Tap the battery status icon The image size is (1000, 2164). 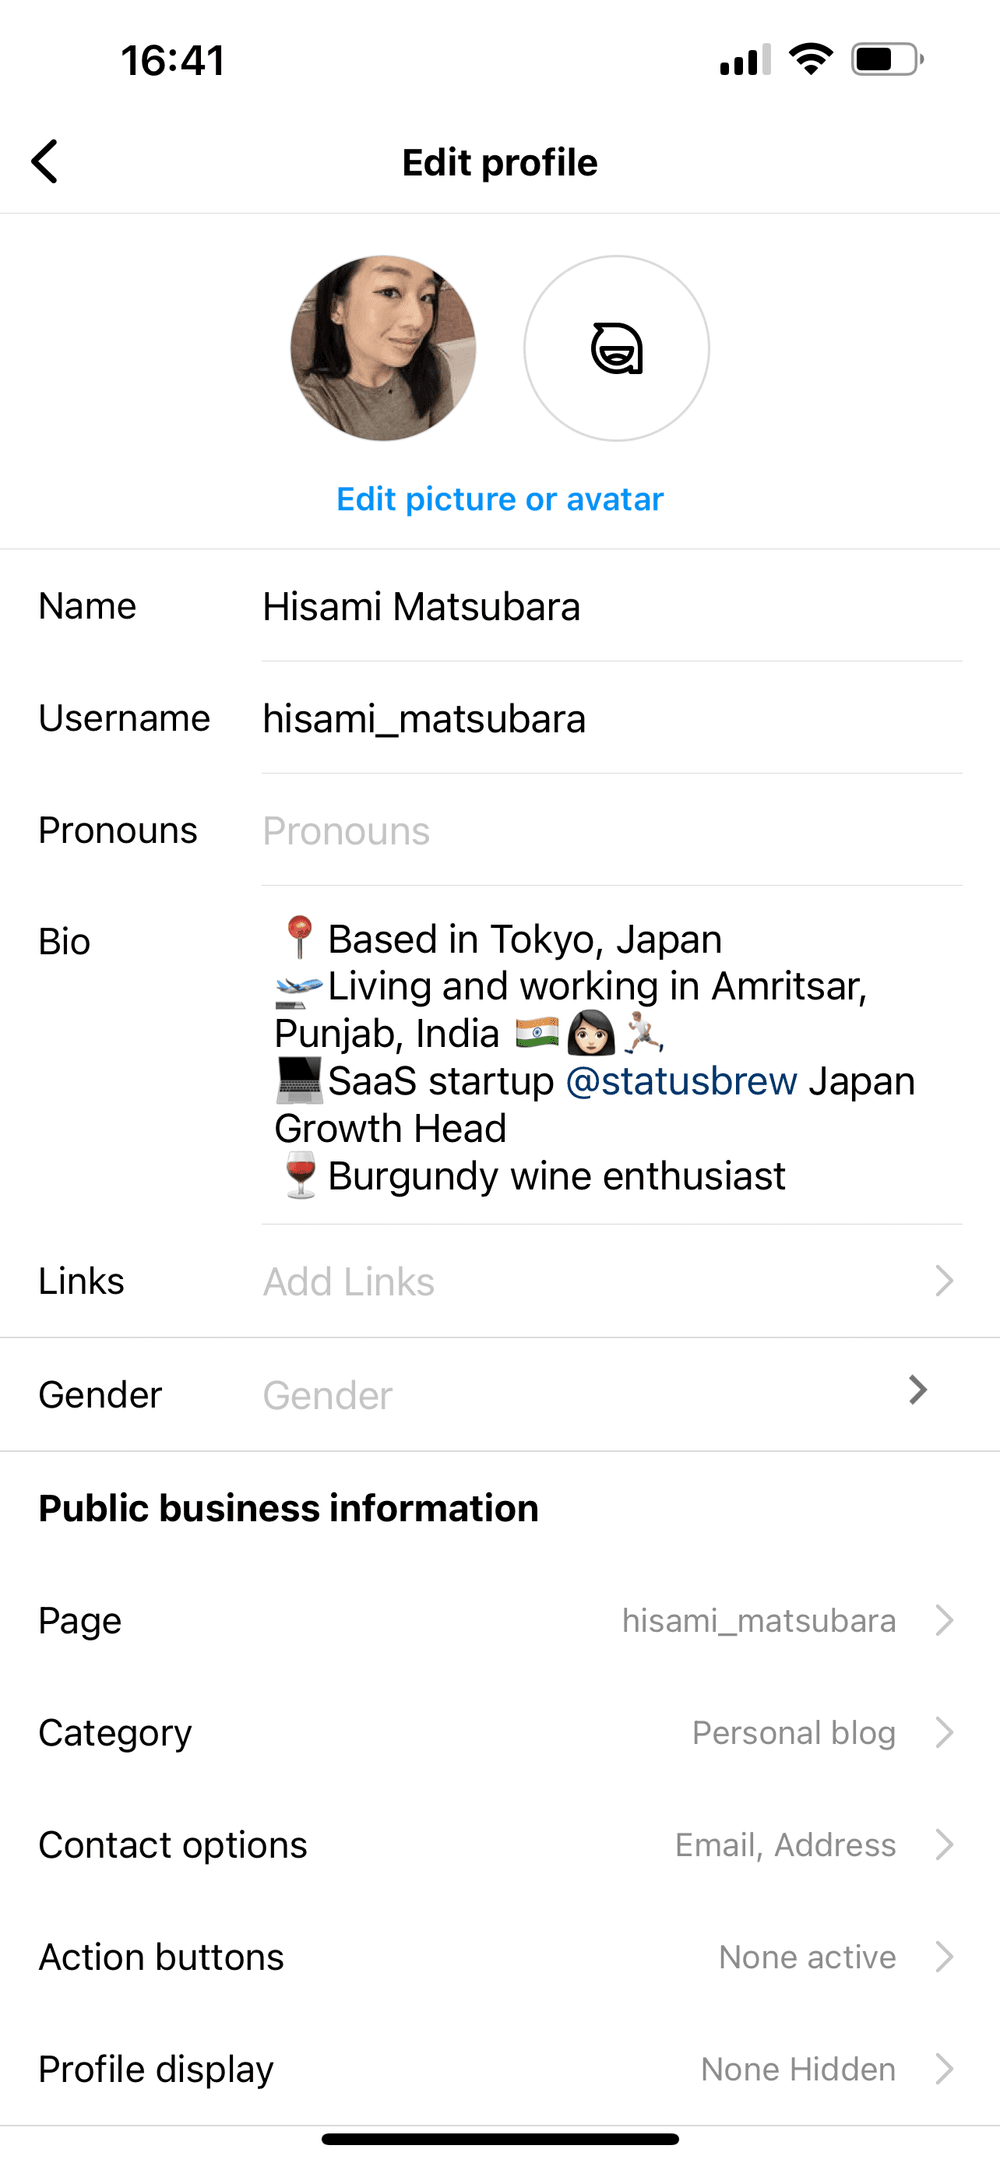click(886, 60)
